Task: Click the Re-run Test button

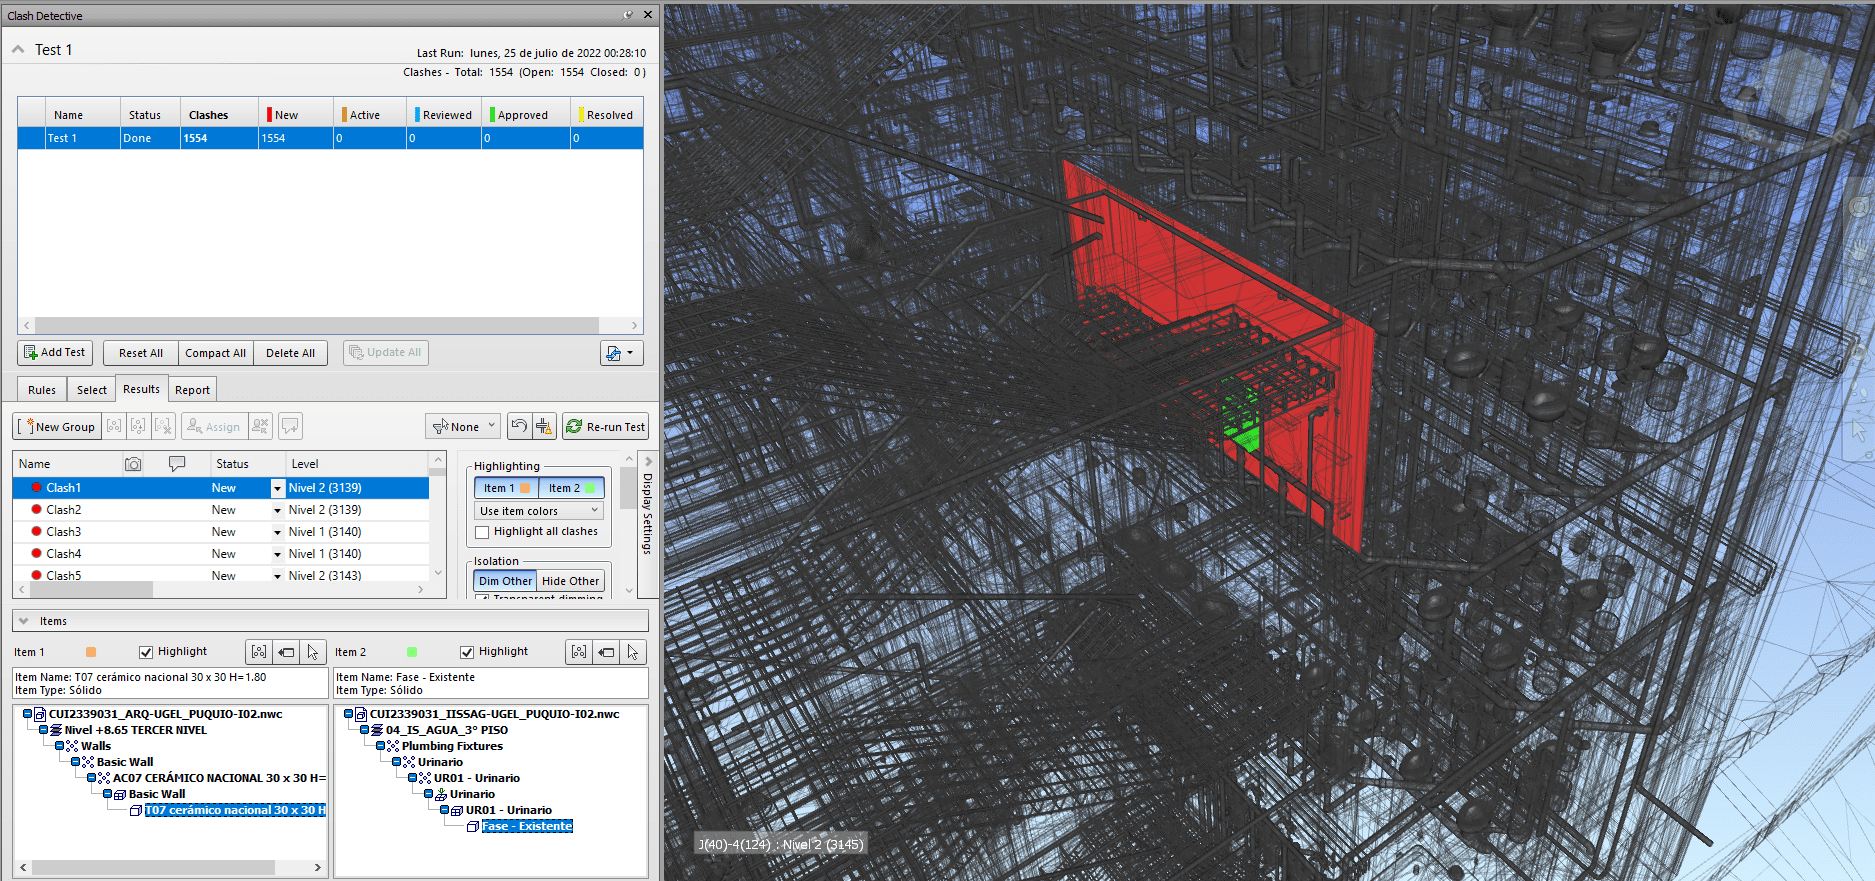Action: pyautogui.click(x=605, y=426)
